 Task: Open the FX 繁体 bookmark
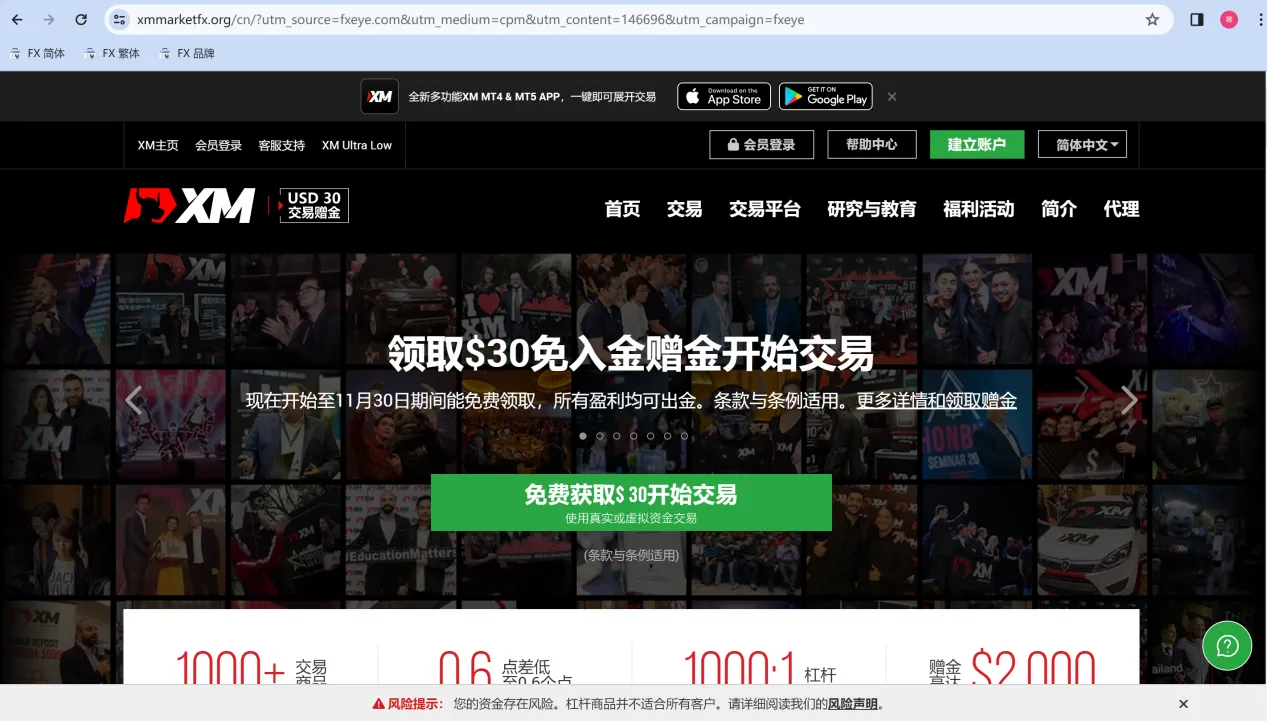coord(112,53)
